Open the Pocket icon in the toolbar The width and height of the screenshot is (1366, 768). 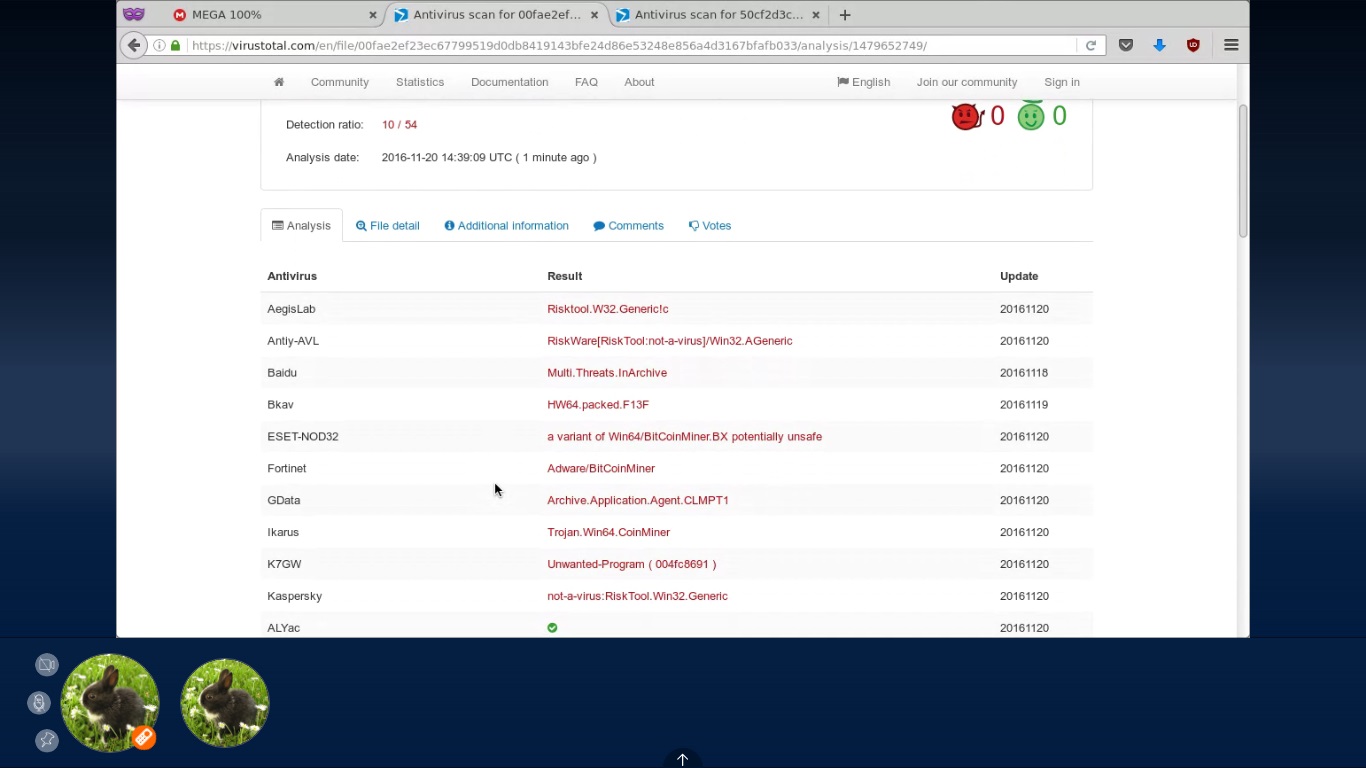tap(1126, 45)
